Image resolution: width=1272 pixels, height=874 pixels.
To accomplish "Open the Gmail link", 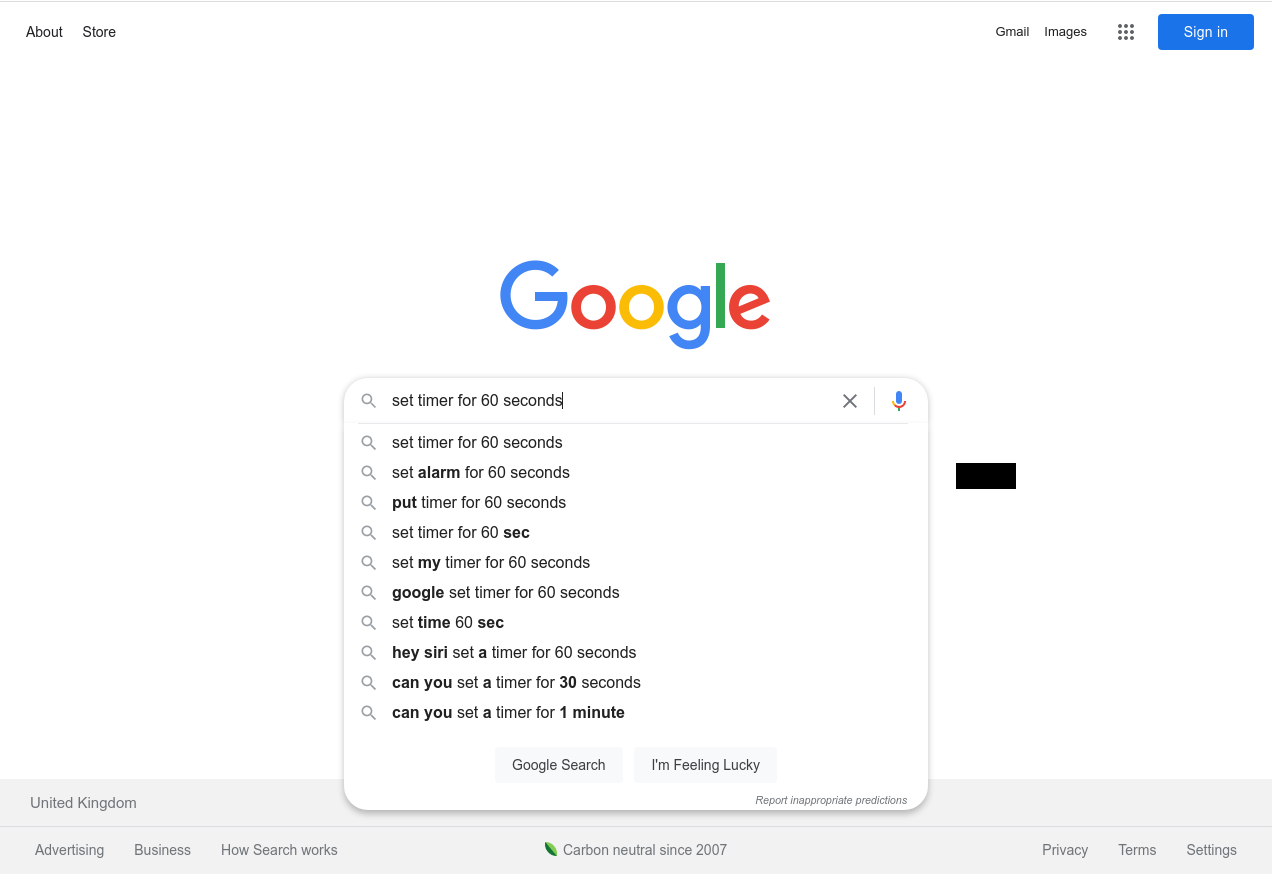I will point(1012,32).
